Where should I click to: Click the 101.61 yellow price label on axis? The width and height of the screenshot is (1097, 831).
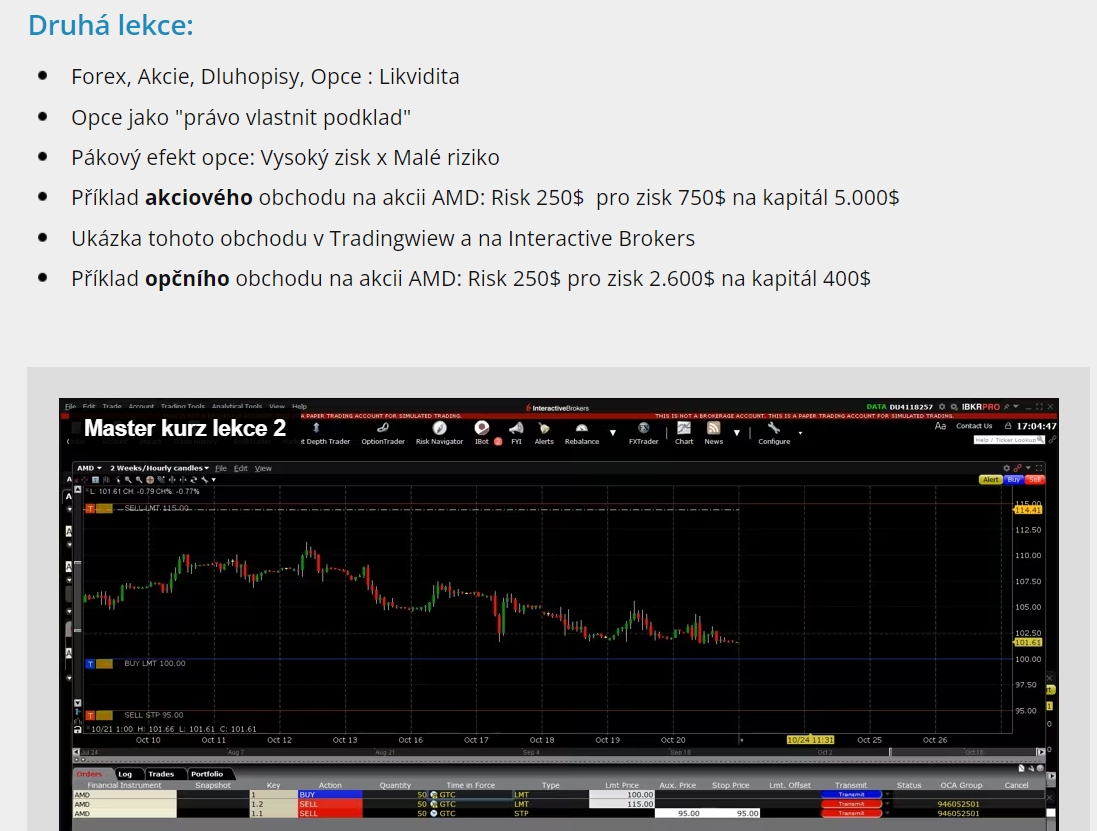click(x=1028, y=642)
